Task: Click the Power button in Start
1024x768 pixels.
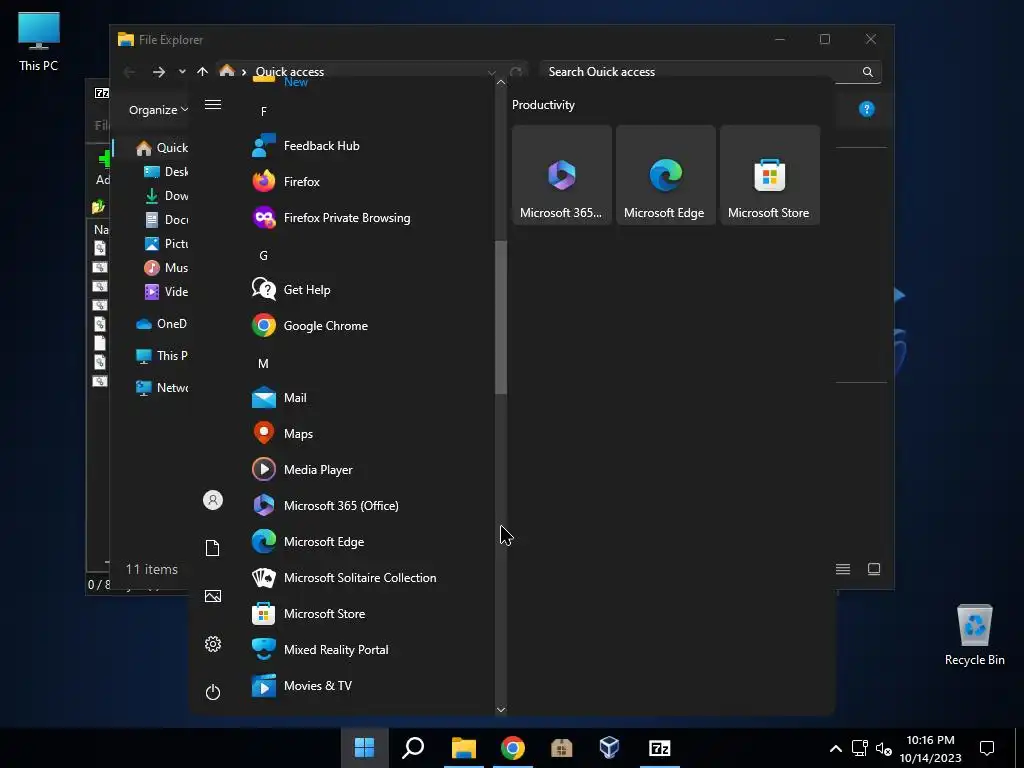Action: (x=213, y=692)
